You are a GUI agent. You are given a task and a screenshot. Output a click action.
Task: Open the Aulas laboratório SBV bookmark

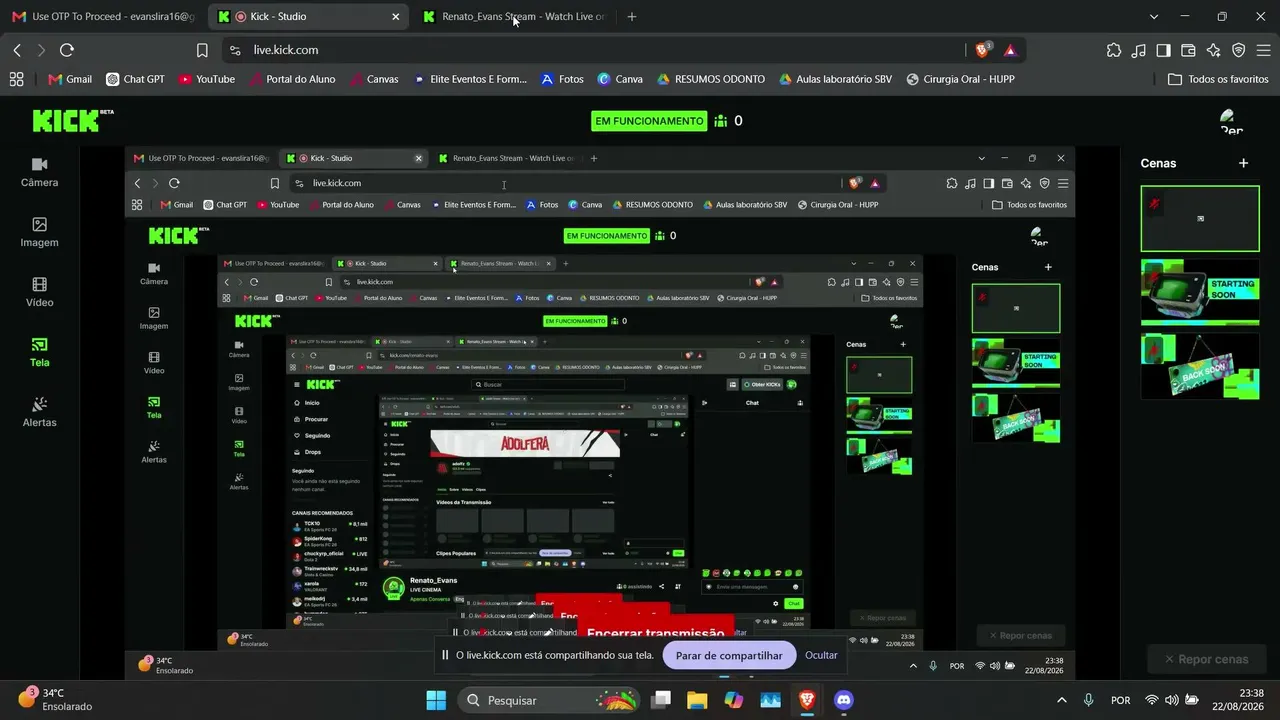tap(836, 79)
